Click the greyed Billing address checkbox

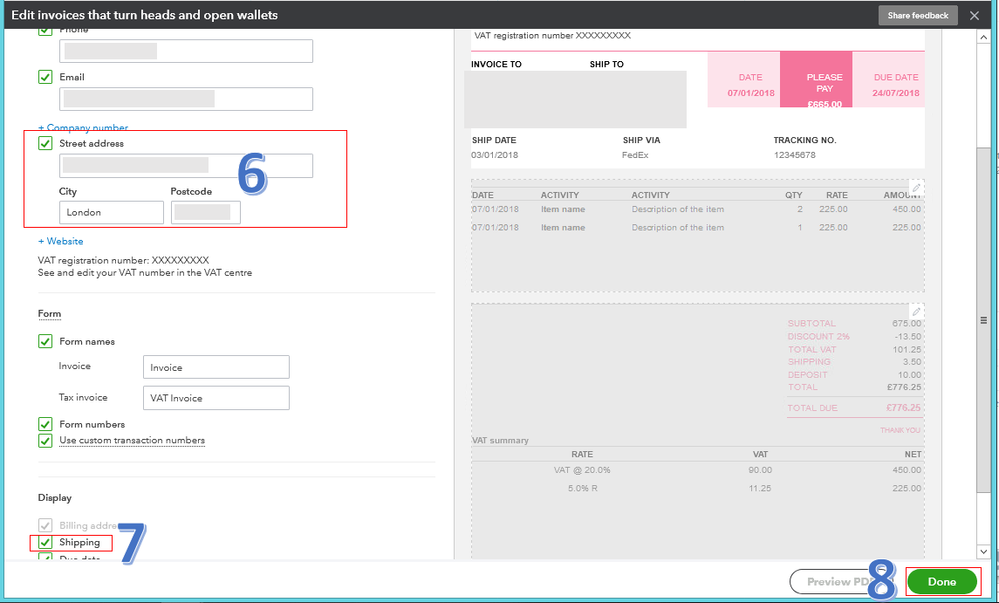point(45,525)
